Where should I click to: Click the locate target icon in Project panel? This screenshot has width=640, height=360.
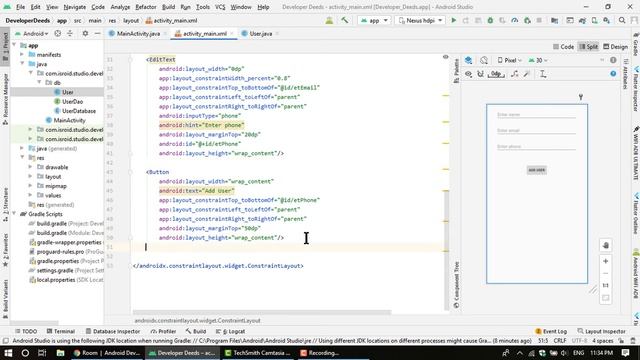click(x=58, y=33)
